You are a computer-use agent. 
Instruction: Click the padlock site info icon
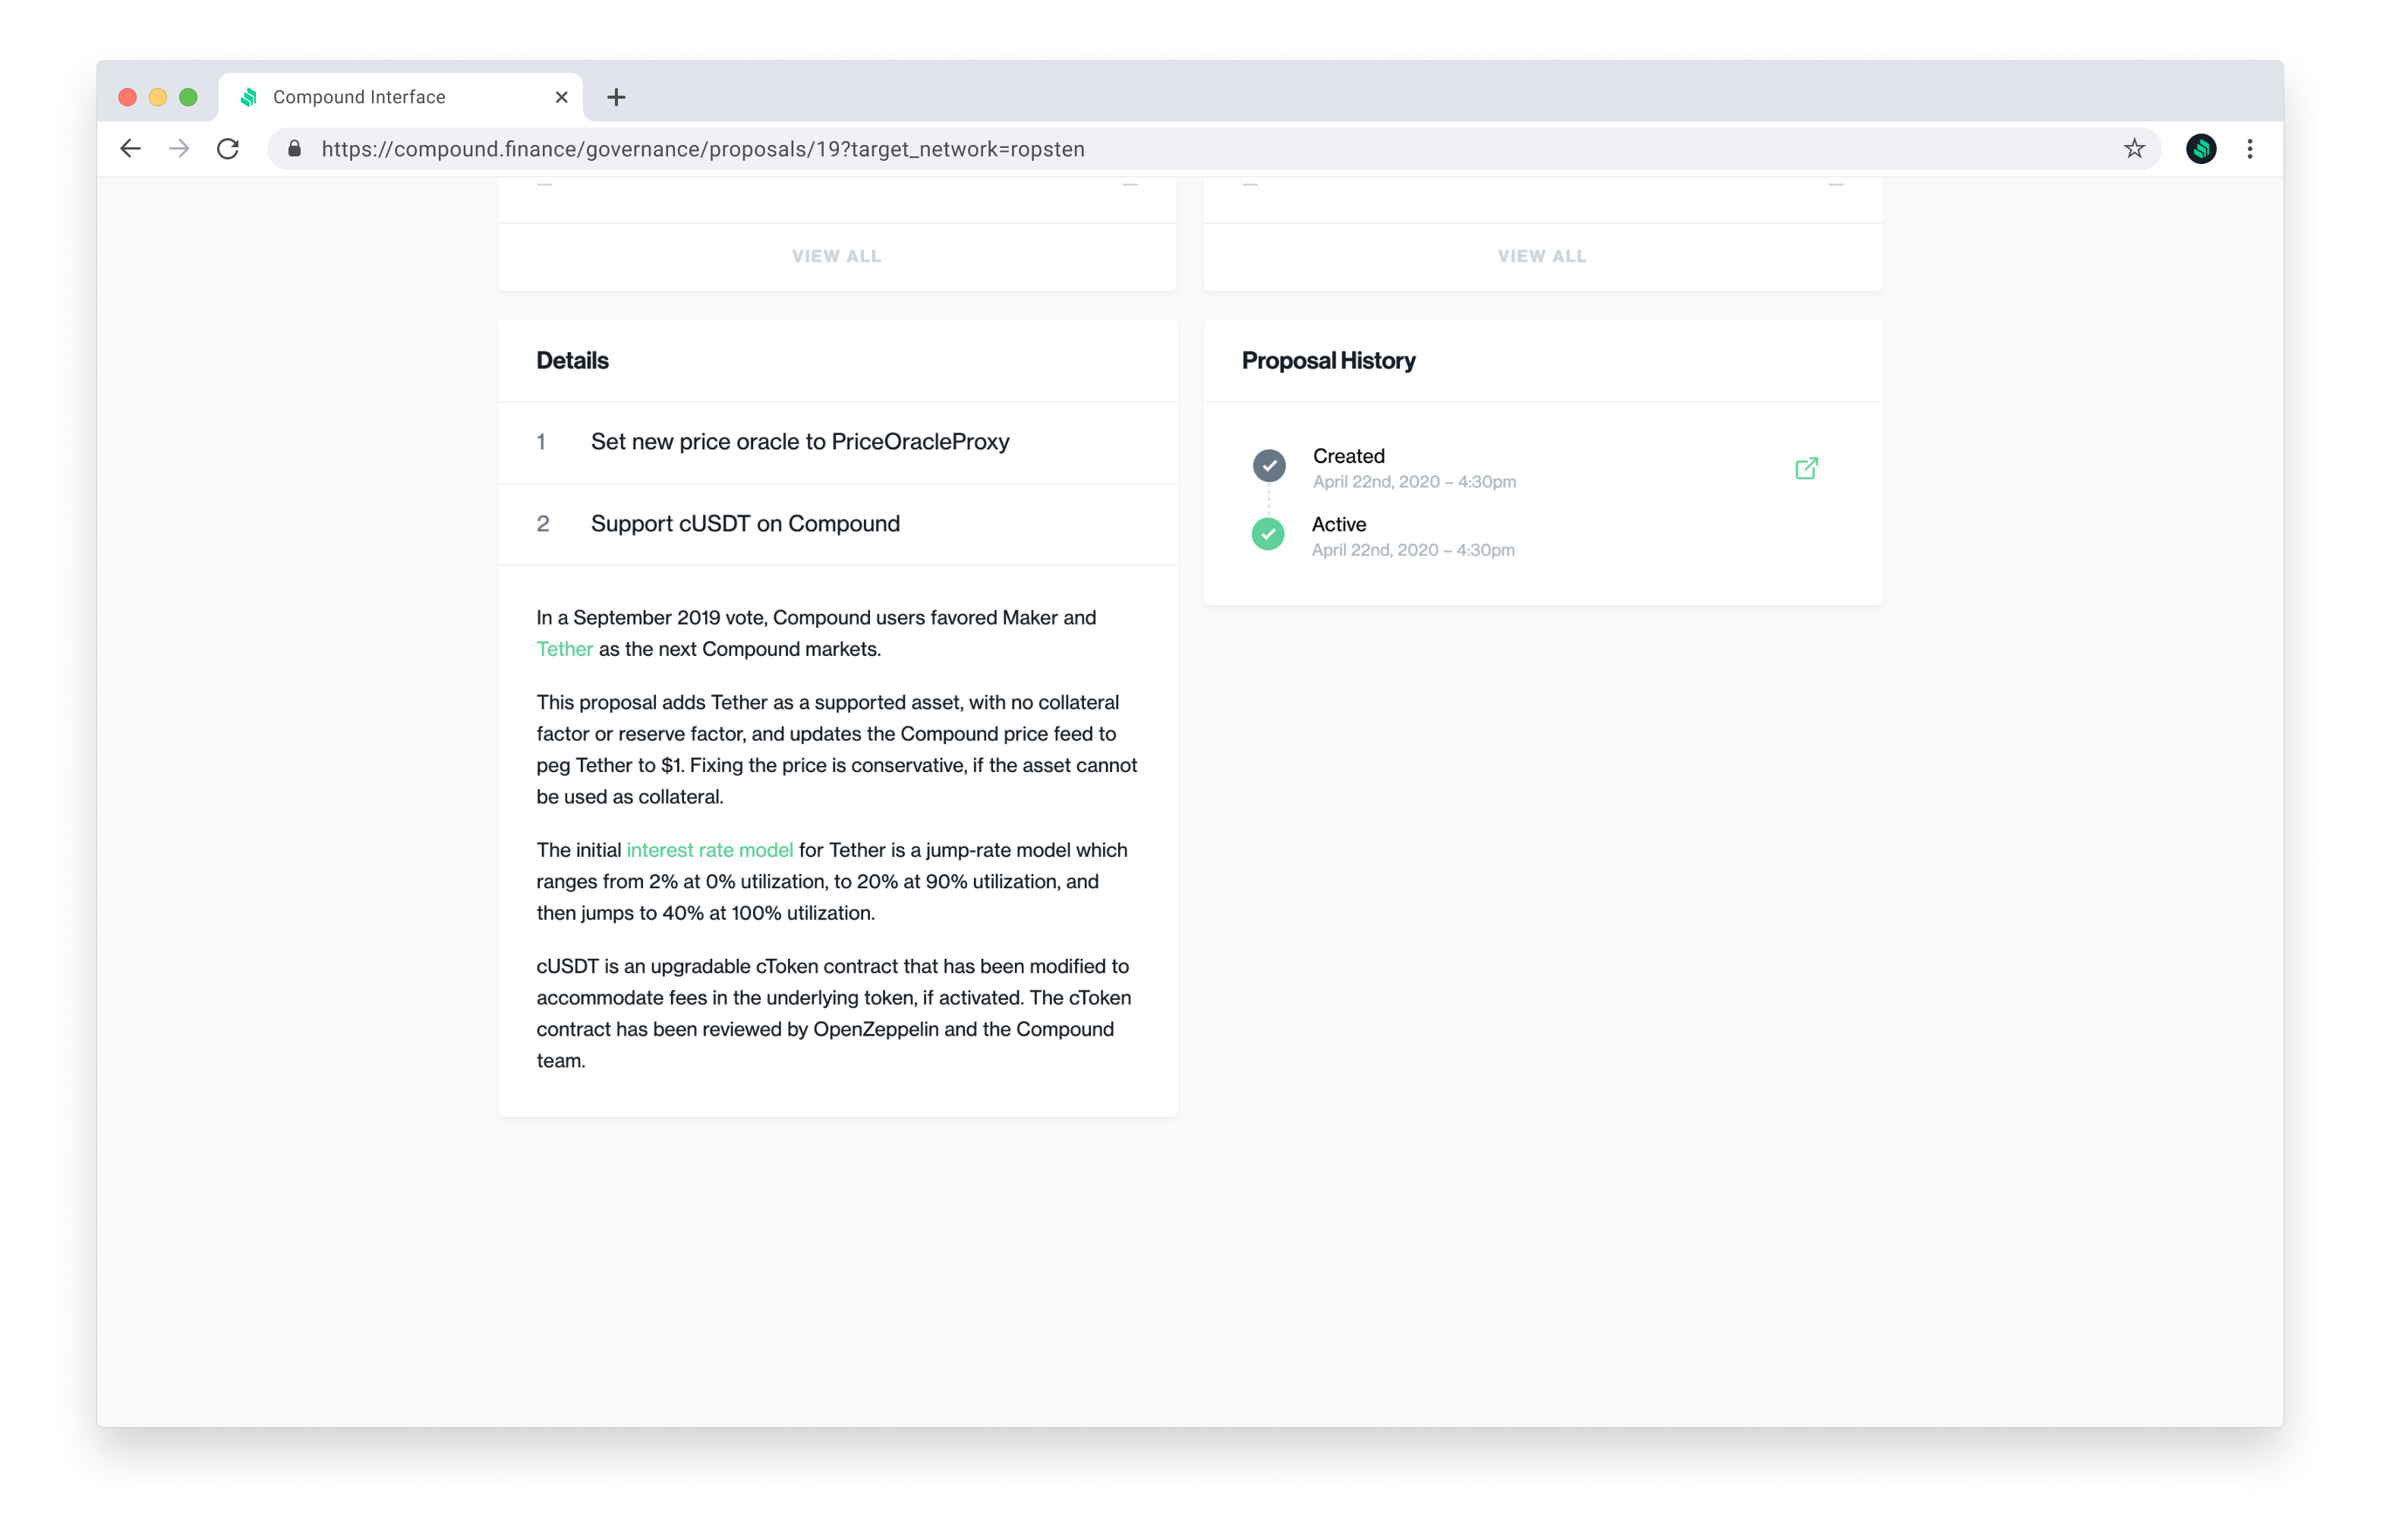(x=294, y=149)
